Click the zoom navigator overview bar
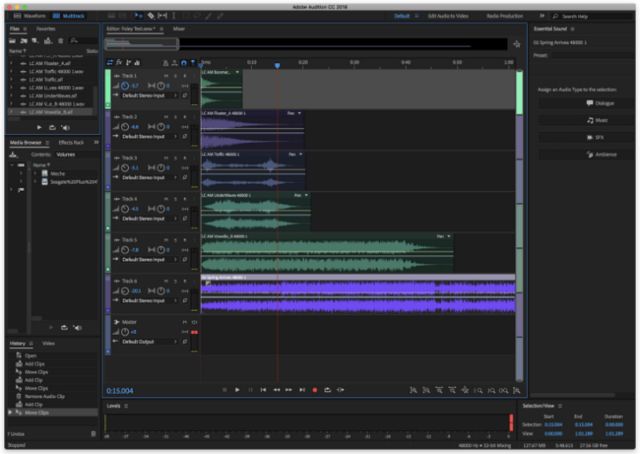This screenshot has width=640, height=454. pos(142,44)
